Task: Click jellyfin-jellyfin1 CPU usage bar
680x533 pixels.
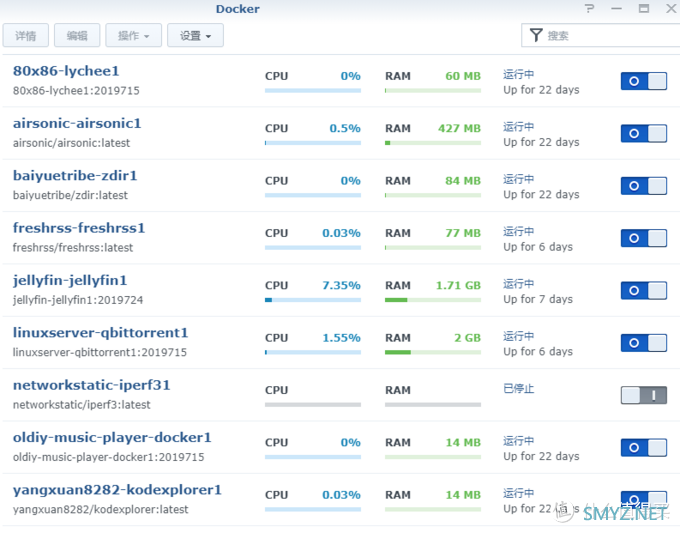Action: click(313, 300)
